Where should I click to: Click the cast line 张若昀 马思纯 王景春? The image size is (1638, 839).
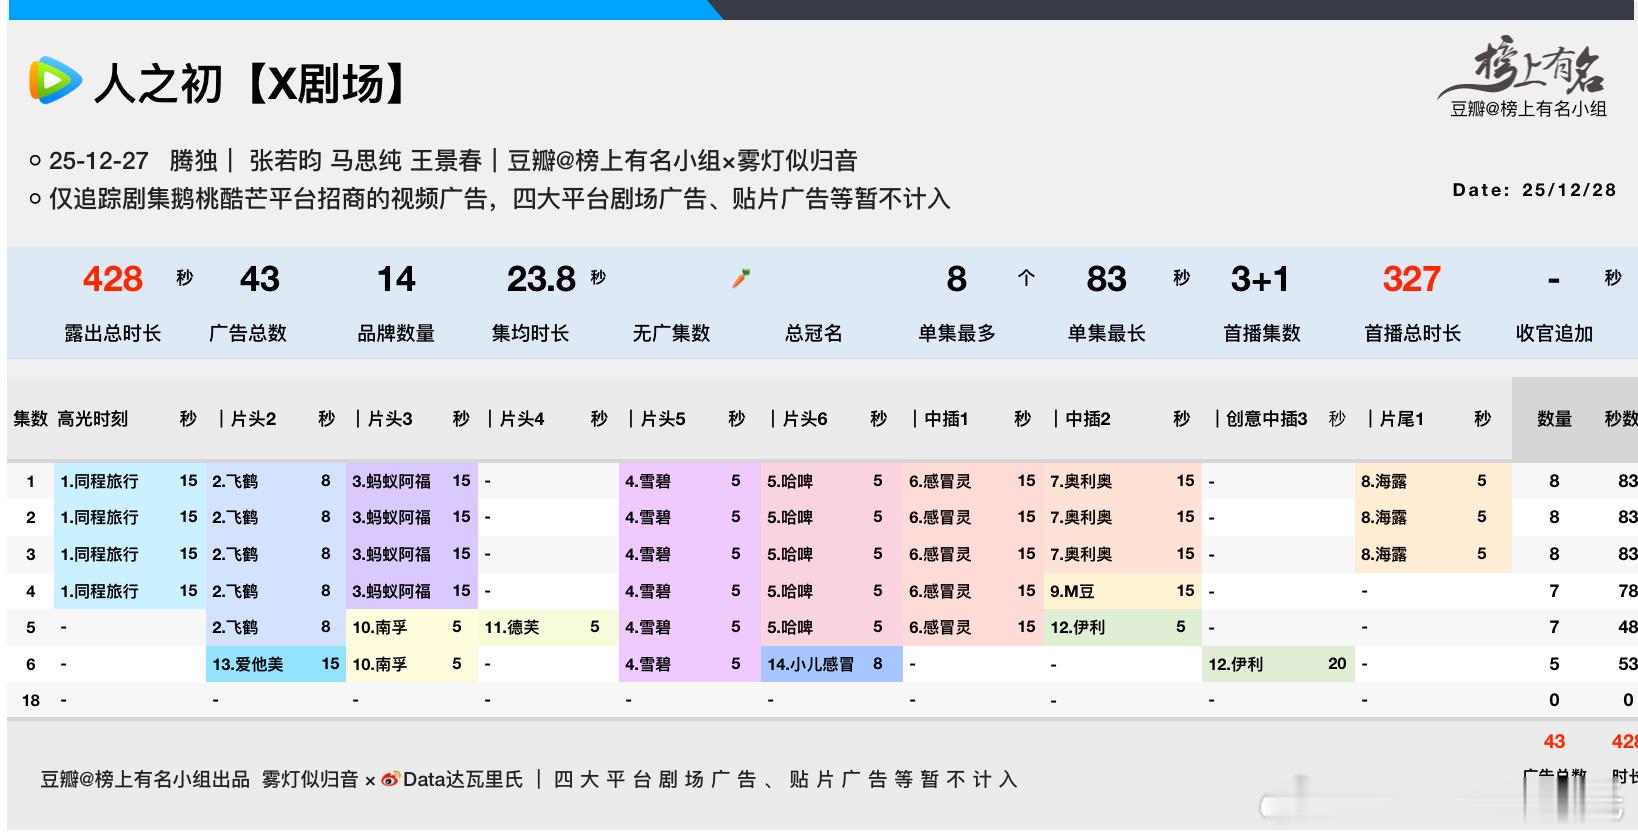click(x=366, y=161)
